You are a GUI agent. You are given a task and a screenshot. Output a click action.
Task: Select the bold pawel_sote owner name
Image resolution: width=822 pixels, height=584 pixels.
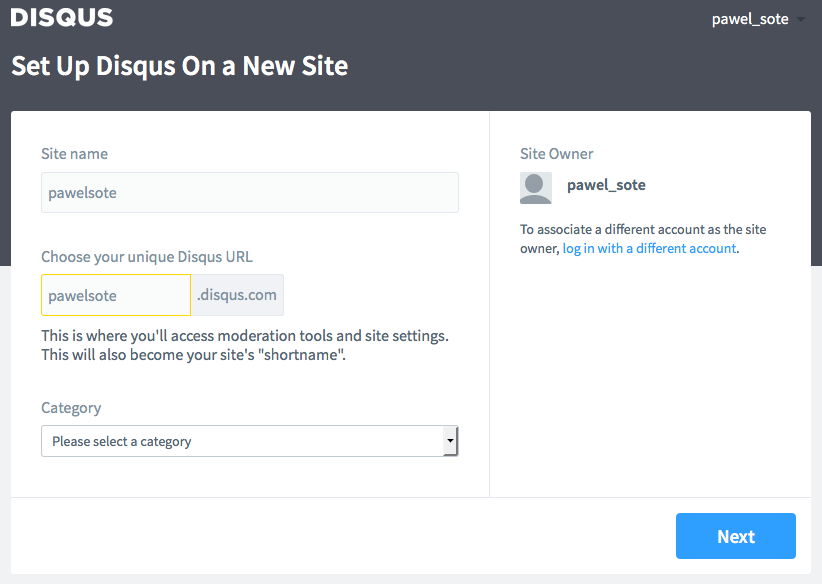606,185
